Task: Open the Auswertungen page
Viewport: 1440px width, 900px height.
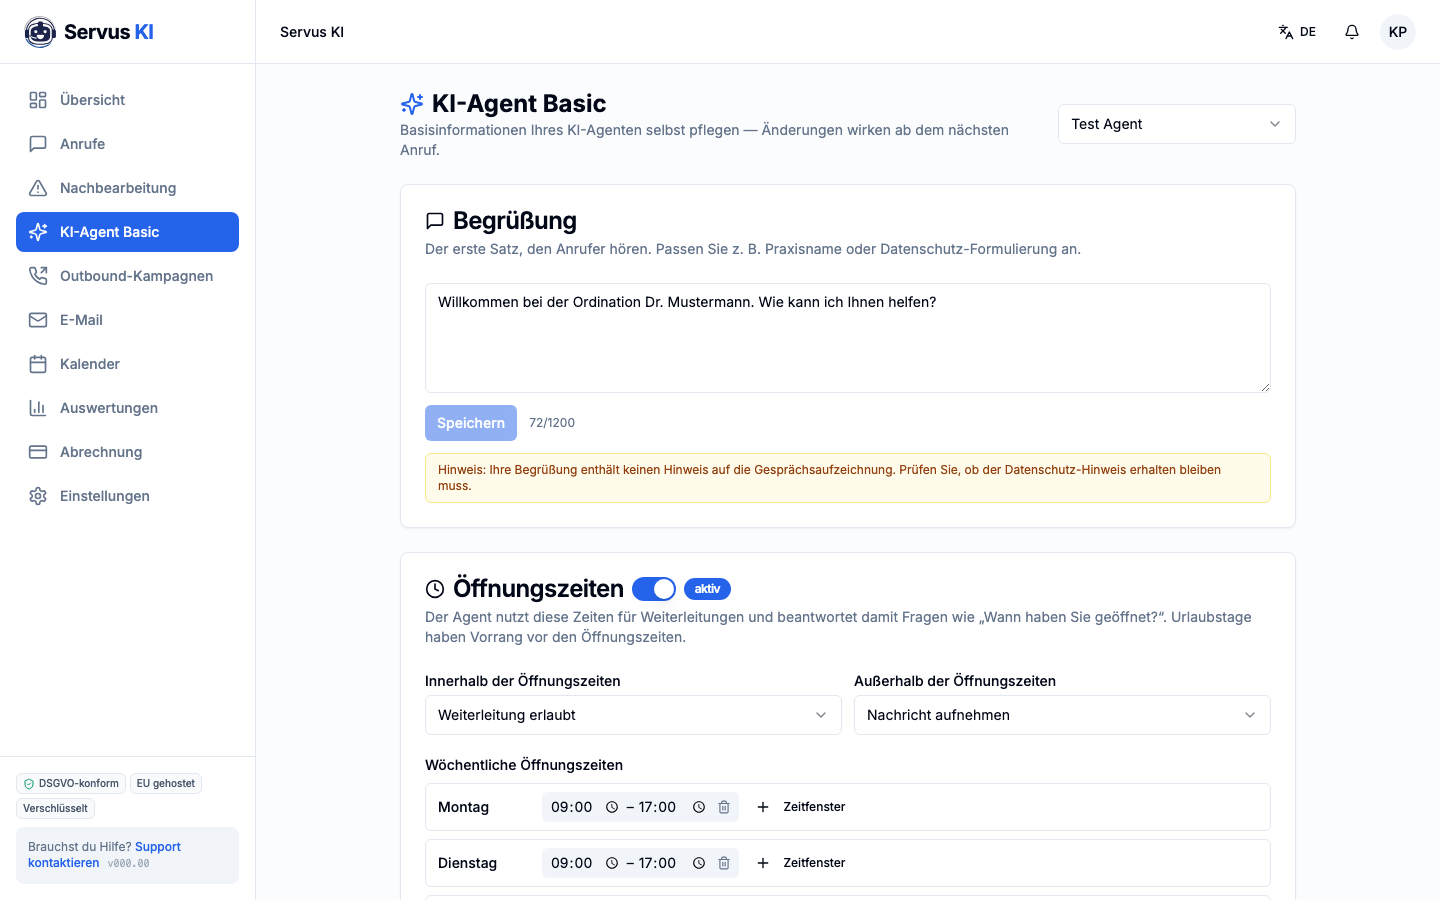Action: coord(127,408)
